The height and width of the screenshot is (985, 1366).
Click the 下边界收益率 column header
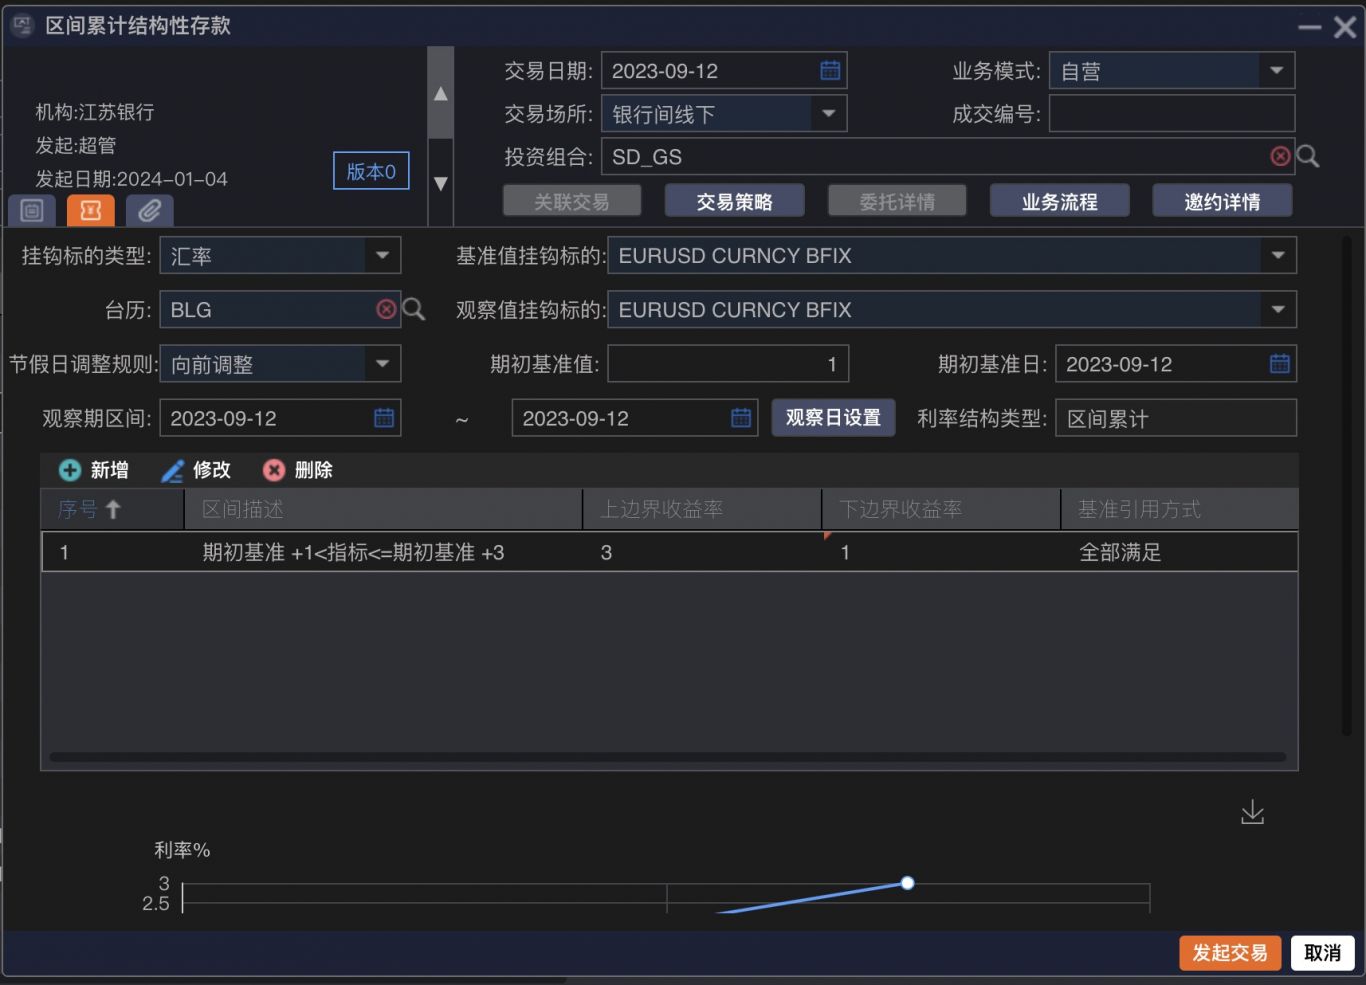pos(941,509)
